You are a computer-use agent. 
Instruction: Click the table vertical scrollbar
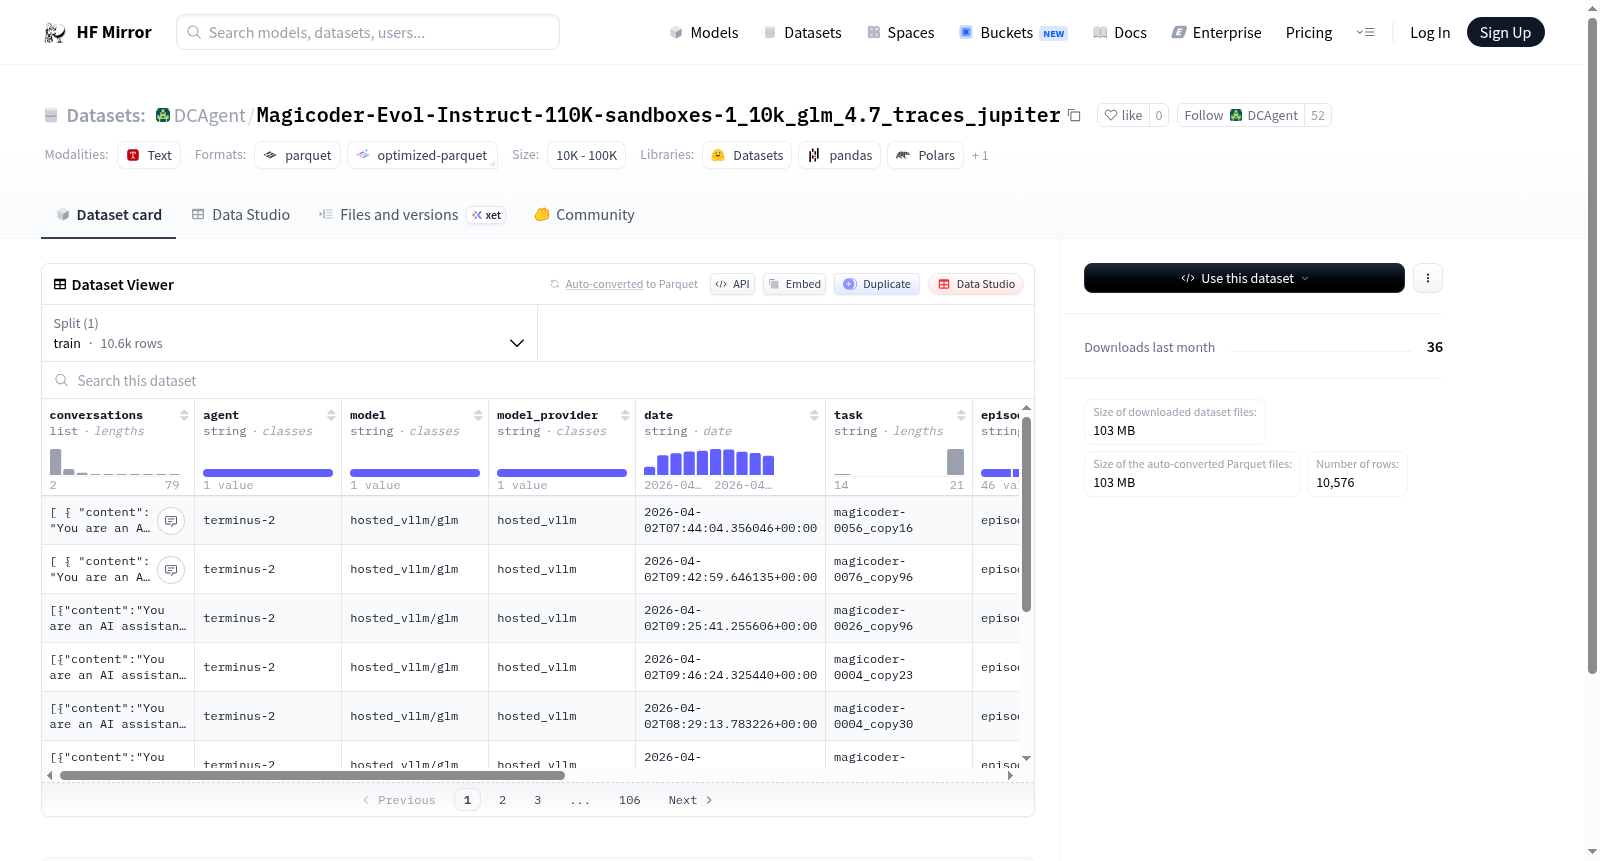coord(1026,514)
